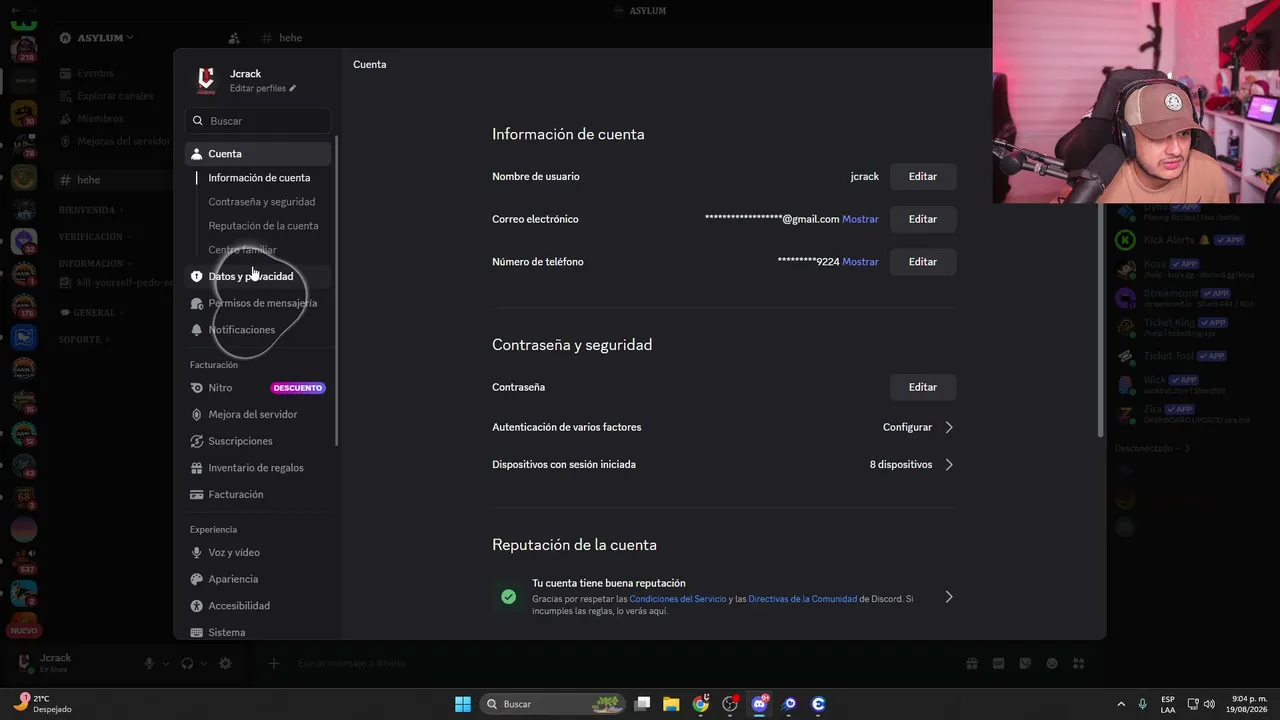Expand the account reputation status arrow

click(949, 597)
